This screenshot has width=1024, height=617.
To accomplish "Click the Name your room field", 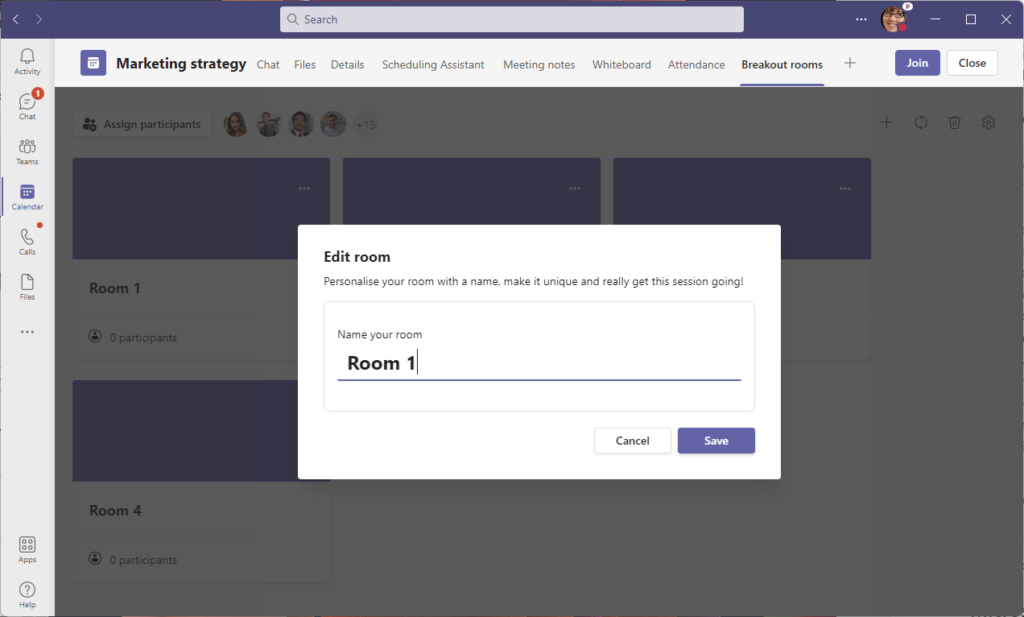I will tap(539, 363).
